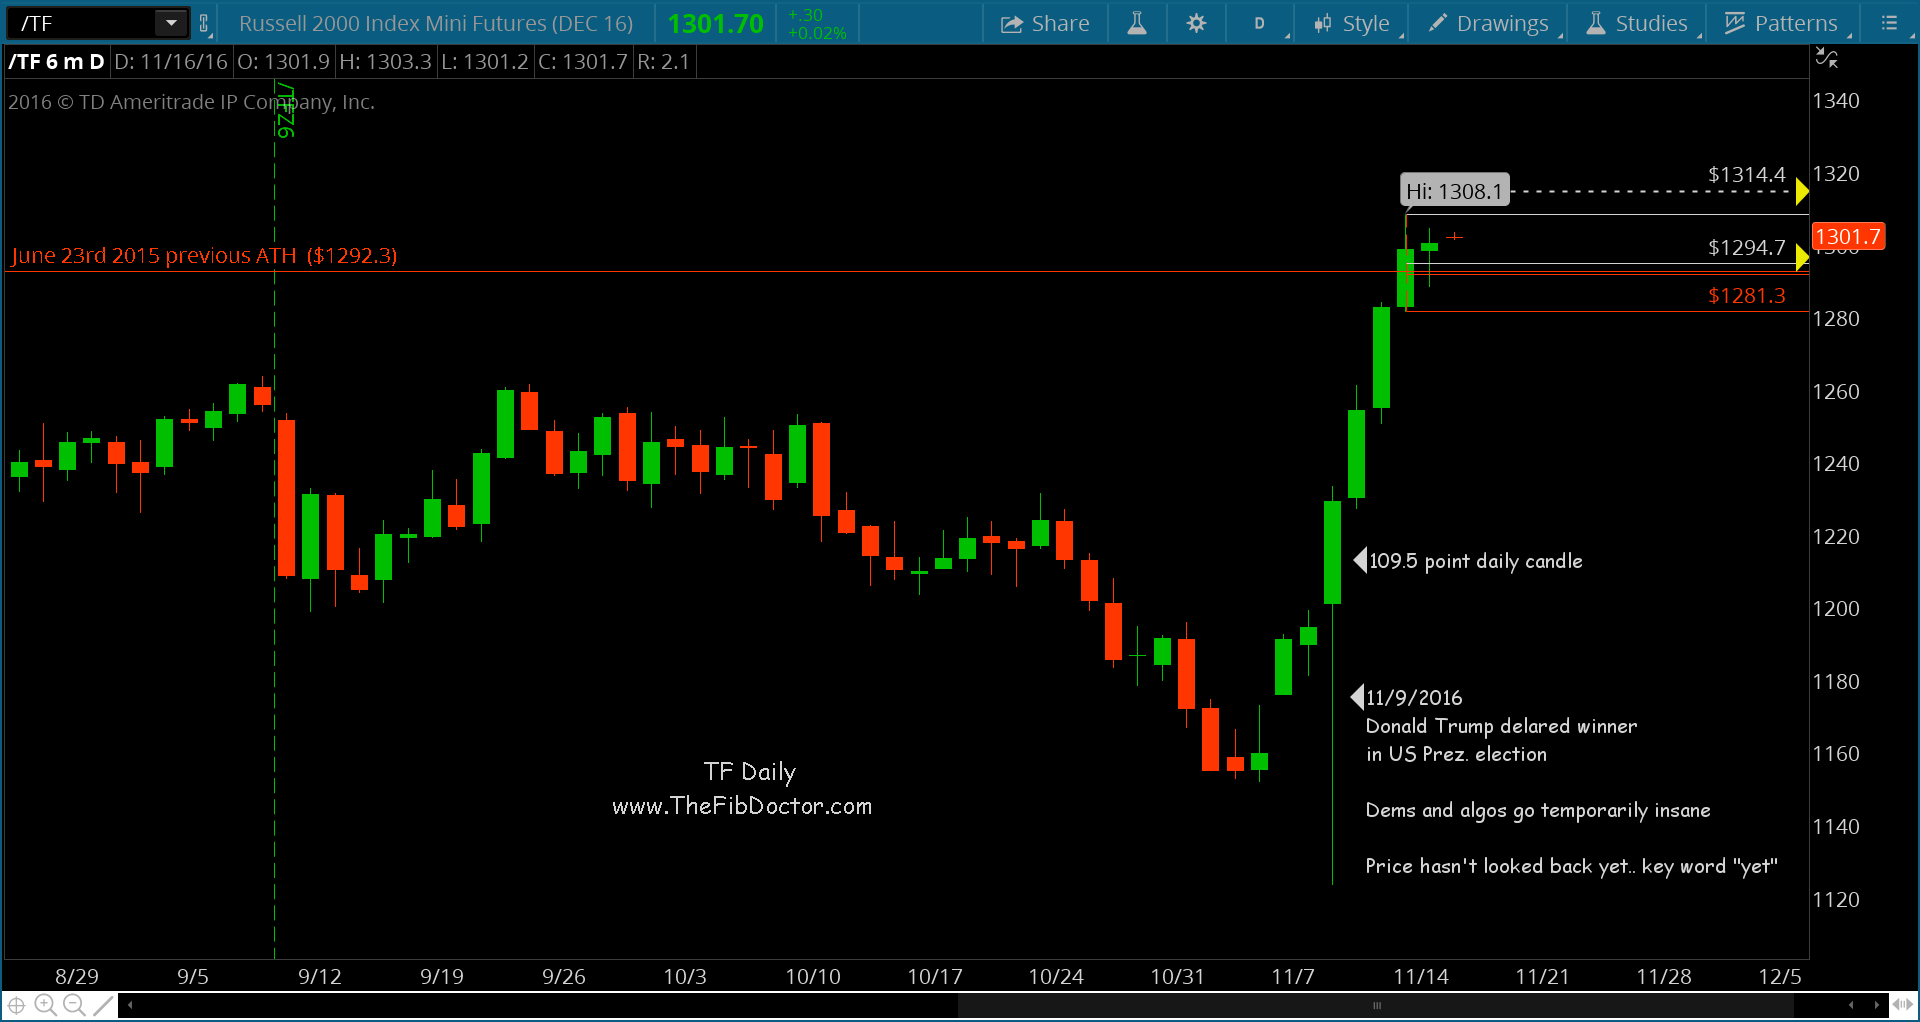Click the symbol link clip icon
Screen dimensions: 1920x1022
click(x=204, y=23)
